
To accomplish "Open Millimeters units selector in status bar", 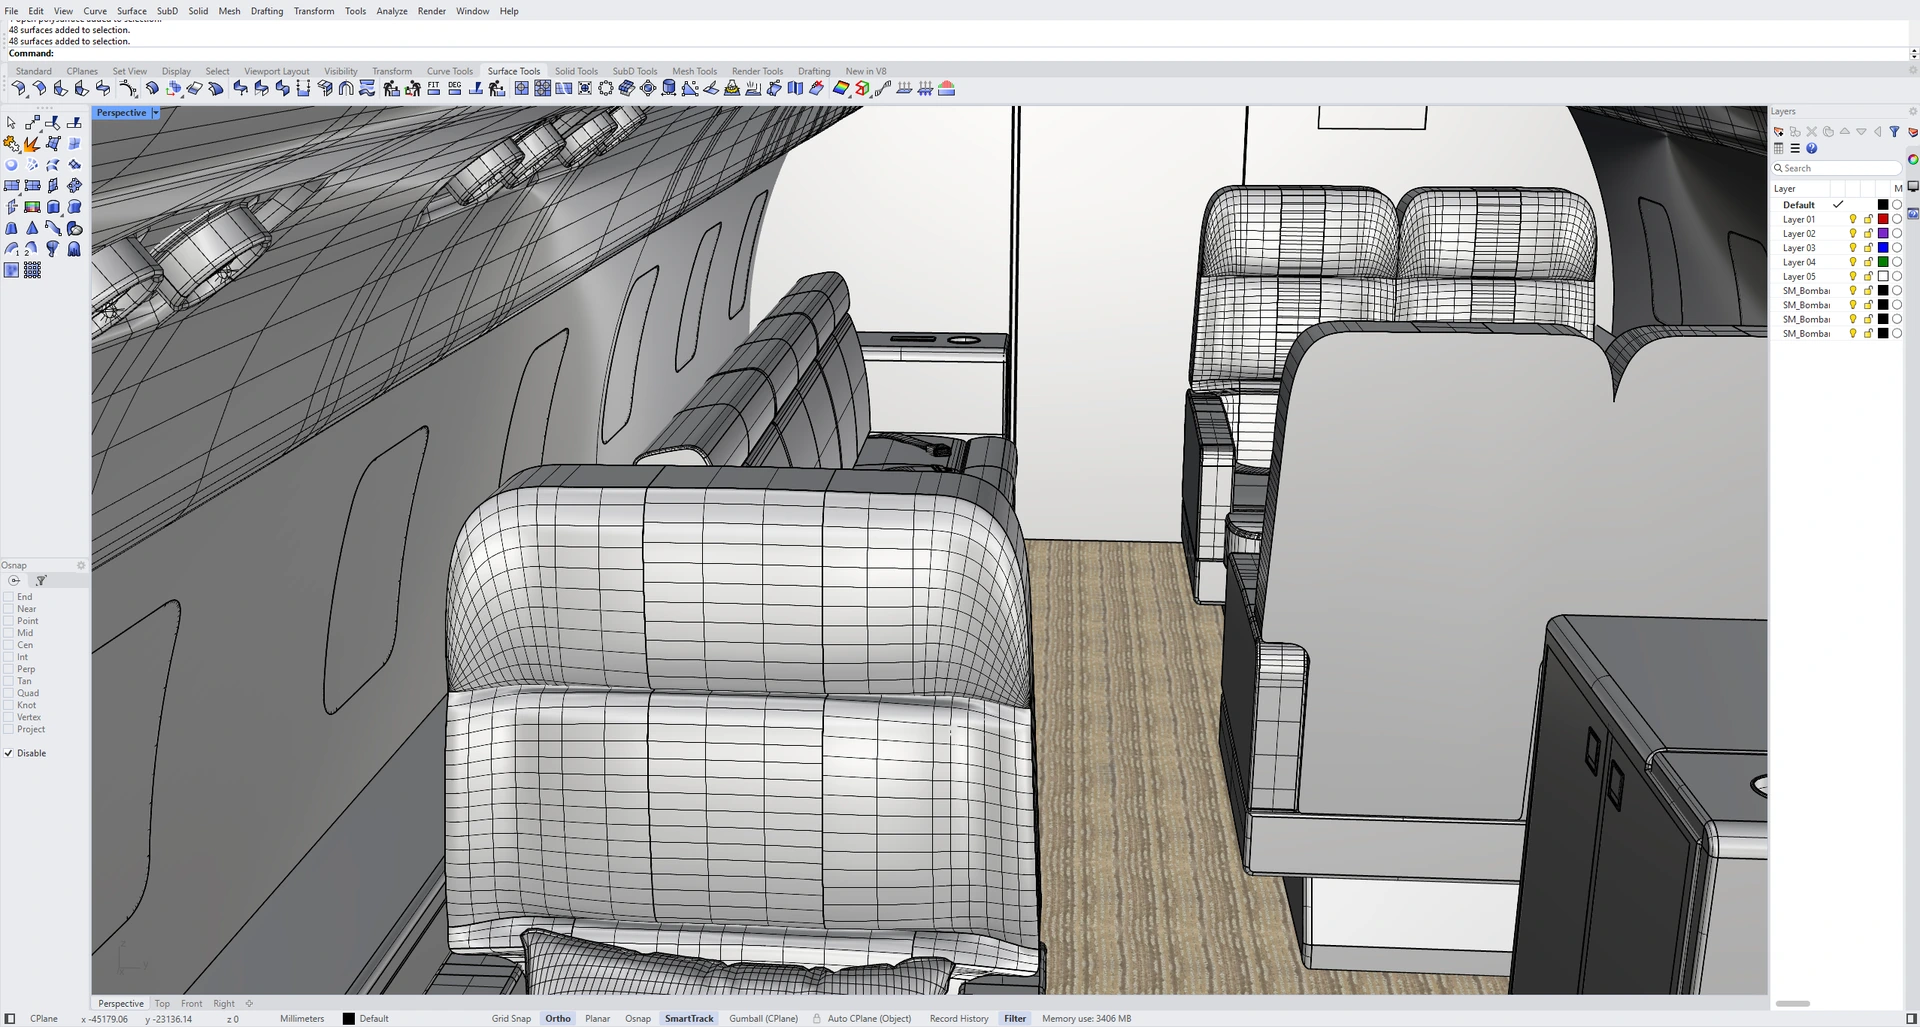I will point(302,1019).
